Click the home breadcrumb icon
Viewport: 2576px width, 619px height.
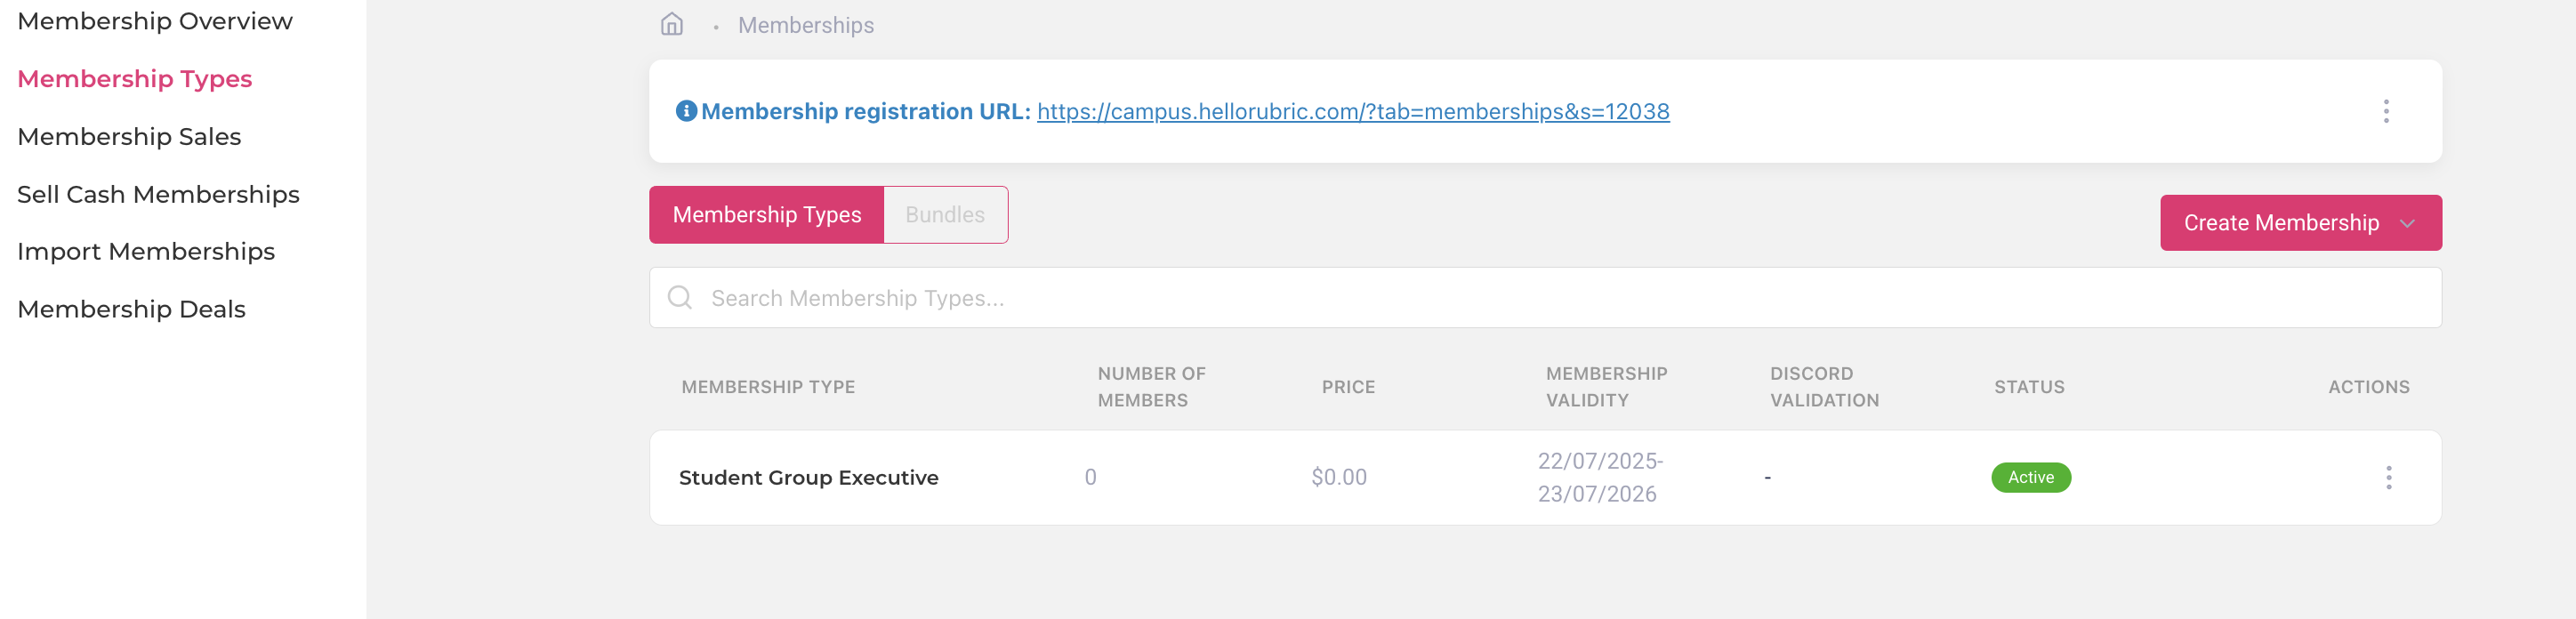pos(672,24)
